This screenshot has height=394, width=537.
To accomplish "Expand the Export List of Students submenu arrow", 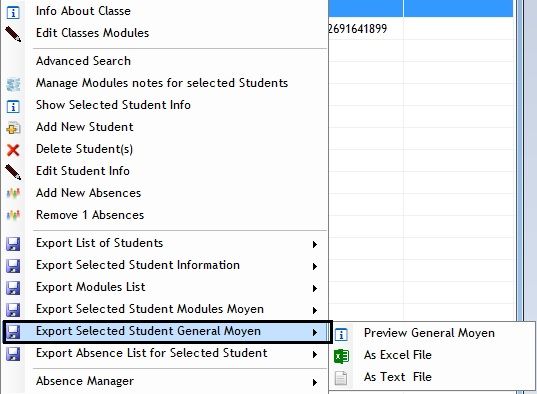I will pyautogui.click(x=314, y=244).
